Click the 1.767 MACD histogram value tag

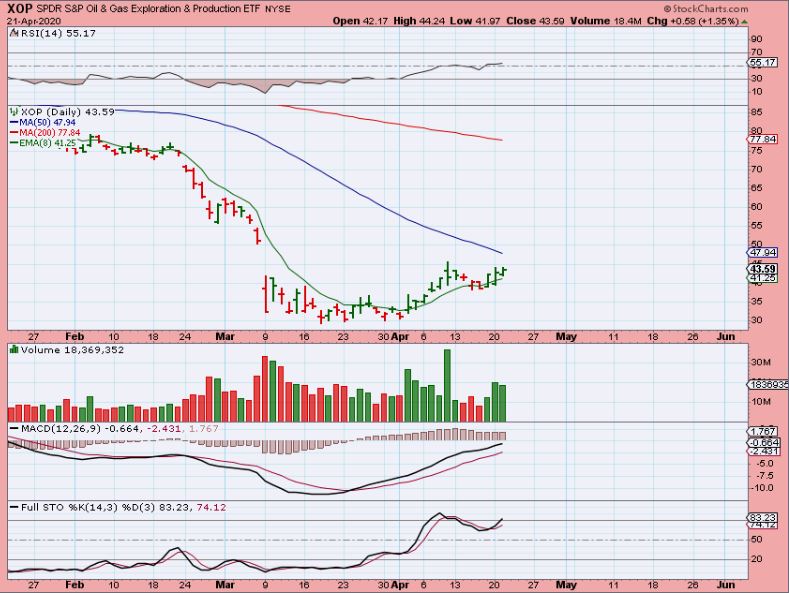[763, 432]
